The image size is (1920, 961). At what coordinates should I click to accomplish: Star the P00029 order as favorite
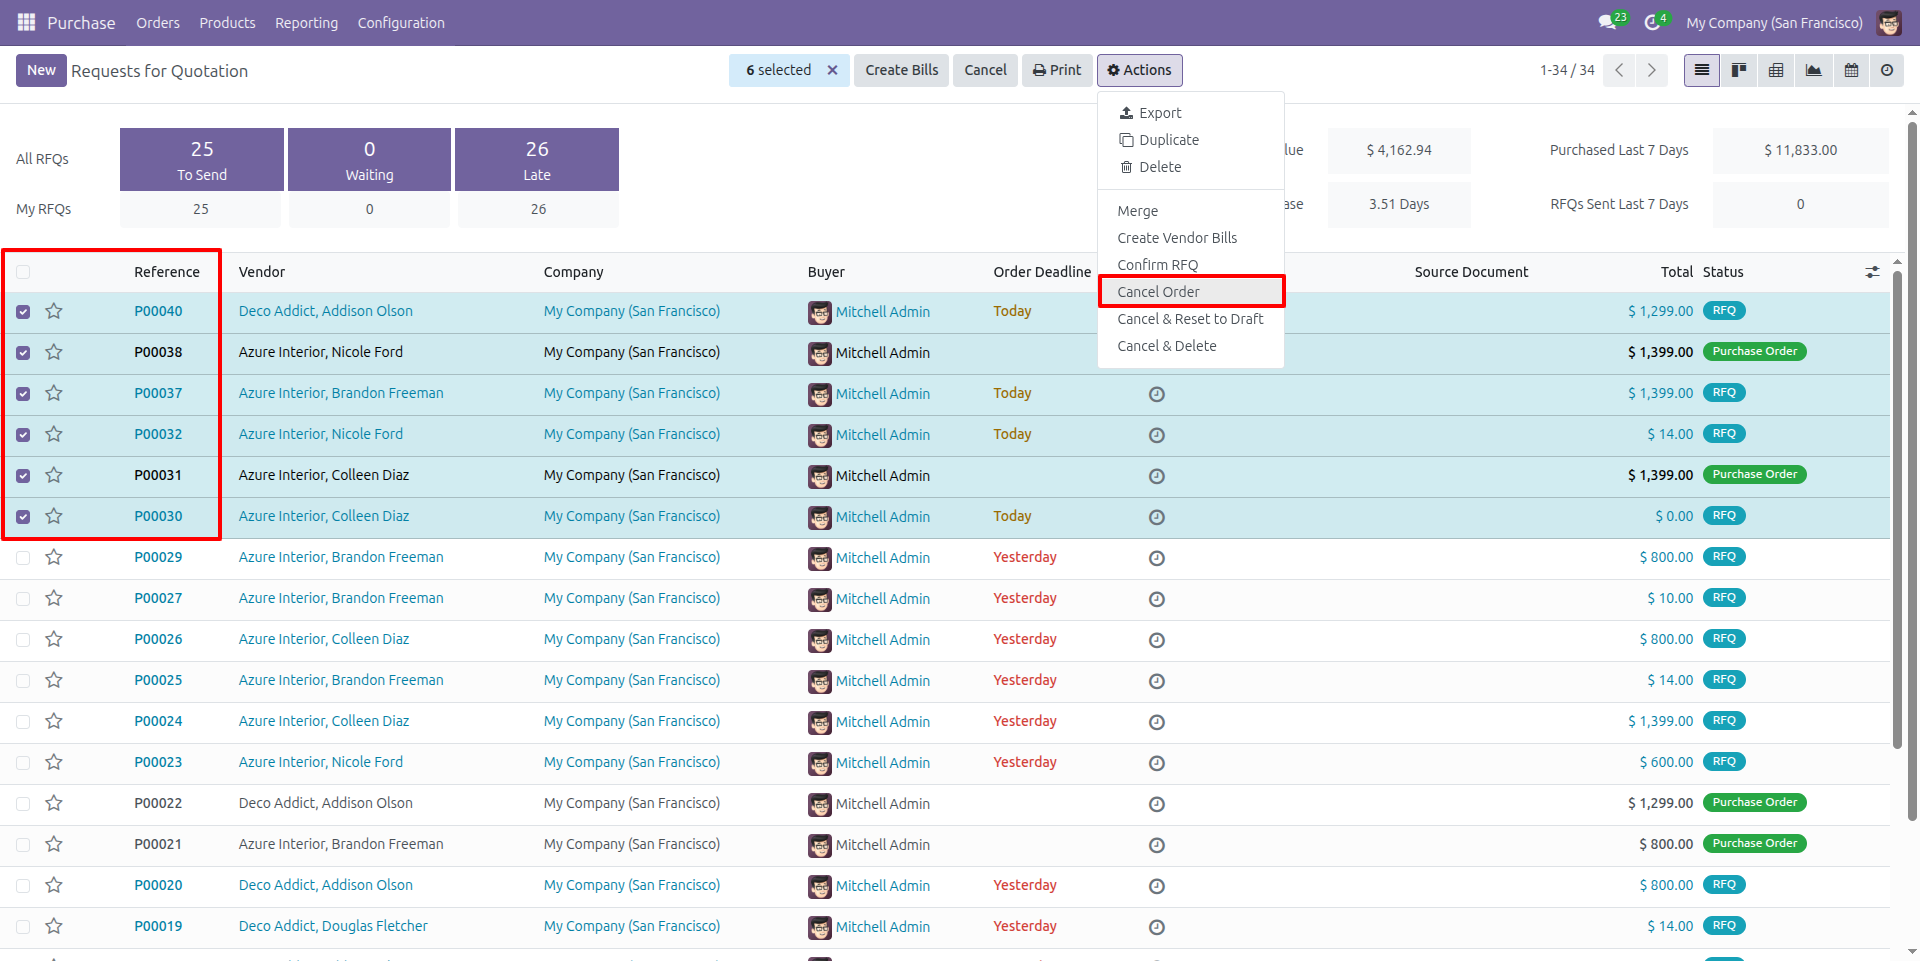(x=54, y=557)
